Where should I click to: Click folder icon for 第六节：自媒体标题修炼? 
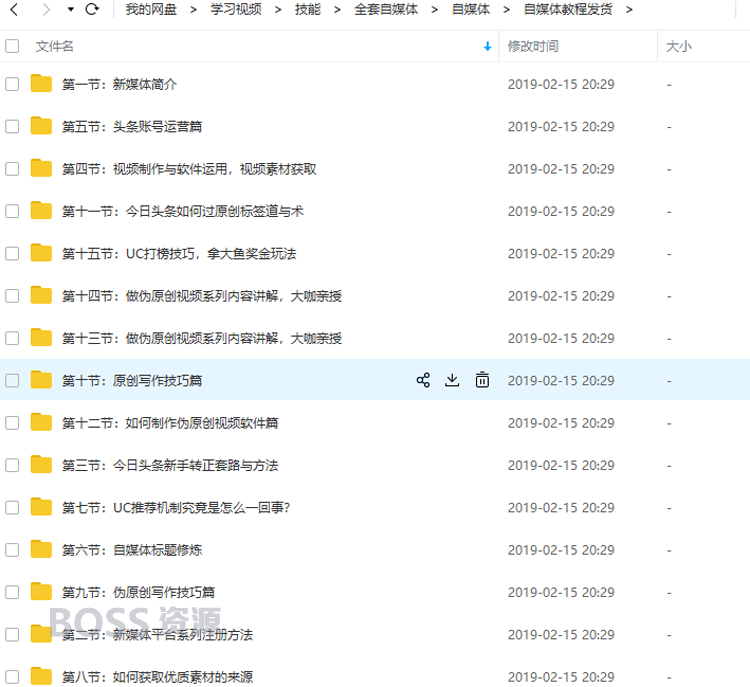pyautogui.click(x=41, y=549)
